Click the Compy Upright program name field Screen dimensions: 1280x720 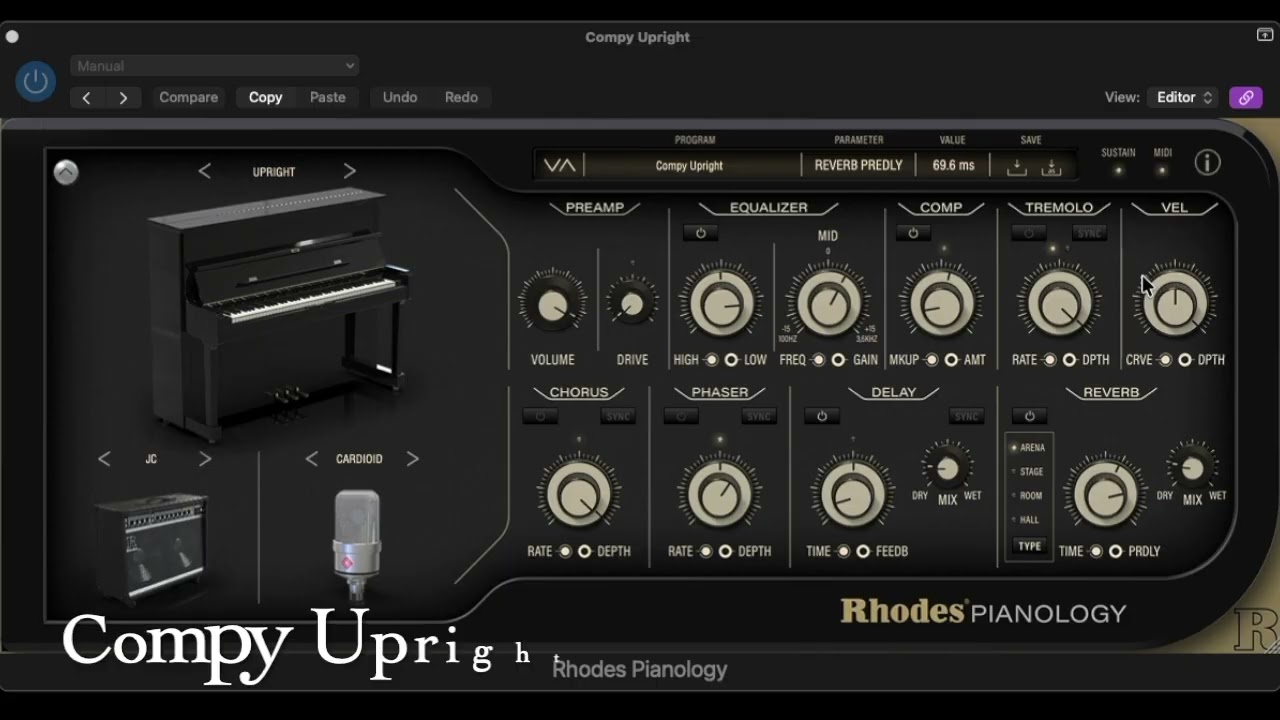pyautogui.click(x=689, y=166)
